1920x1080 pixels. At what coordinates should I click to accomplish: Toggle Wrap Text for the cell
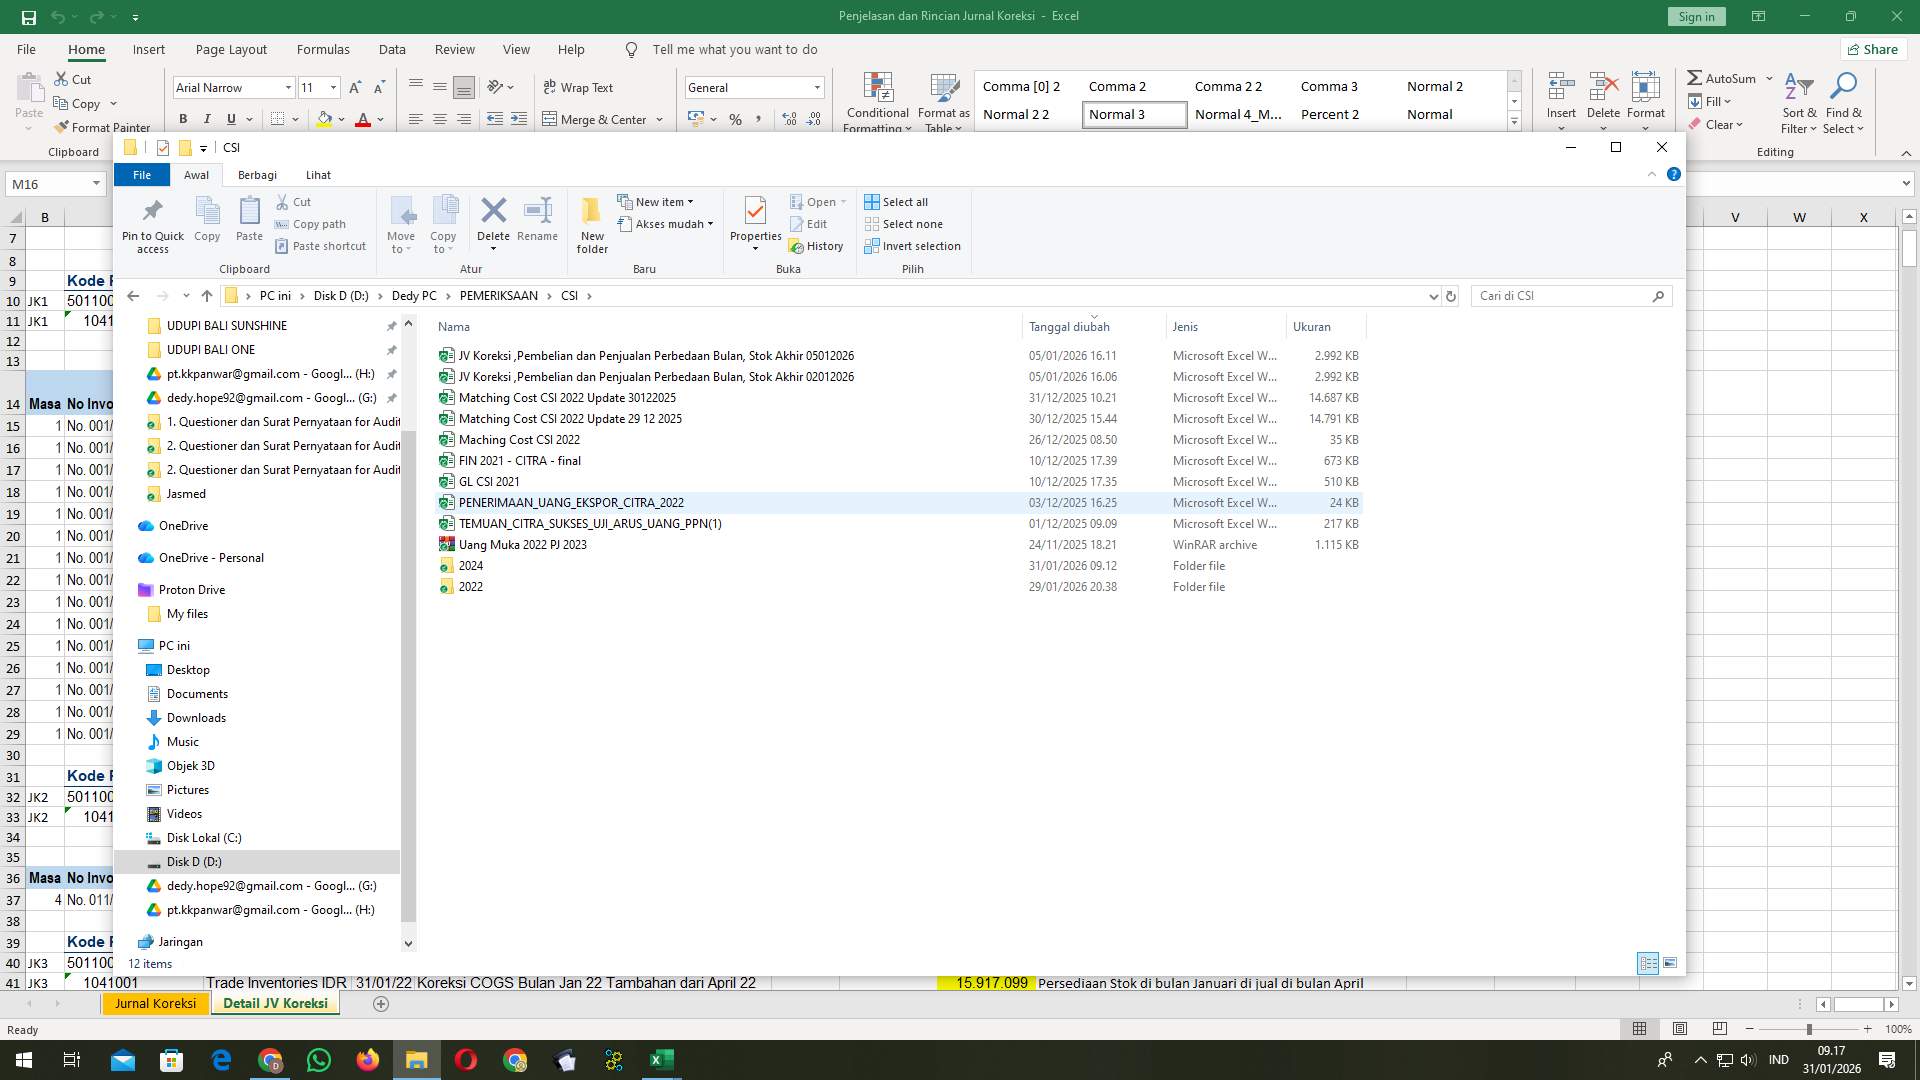pos(578,88)
